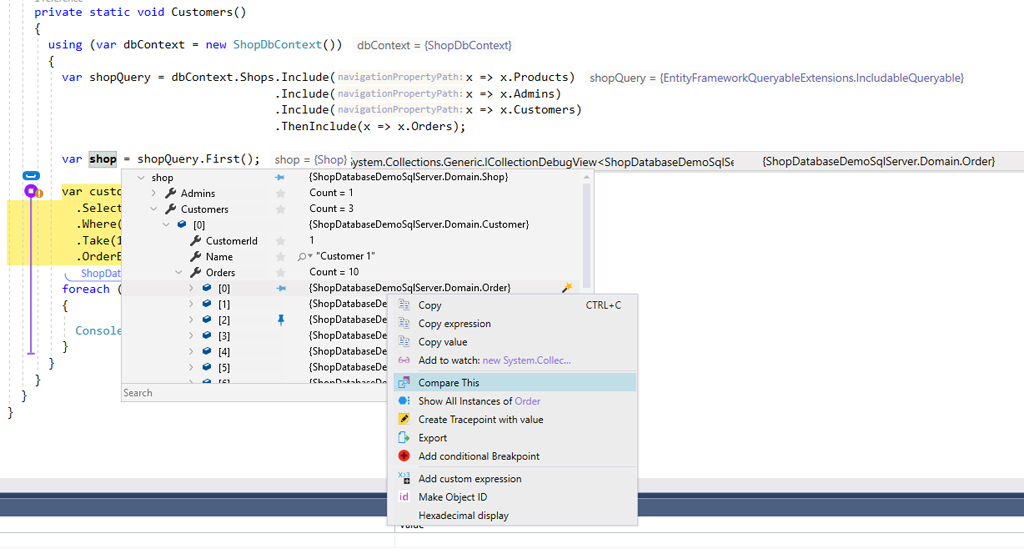The width and height of the screenshot is (1024, 554).
Task: Click the ShopDat code lens link under the query
Action: click(x=100, y=273)
